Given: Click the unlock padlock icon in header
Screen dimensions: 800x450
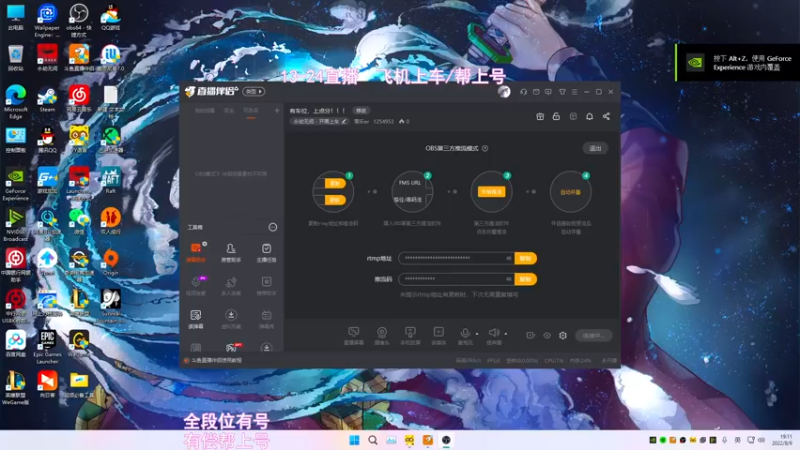Looking at the screenshot, I should 556,116.
